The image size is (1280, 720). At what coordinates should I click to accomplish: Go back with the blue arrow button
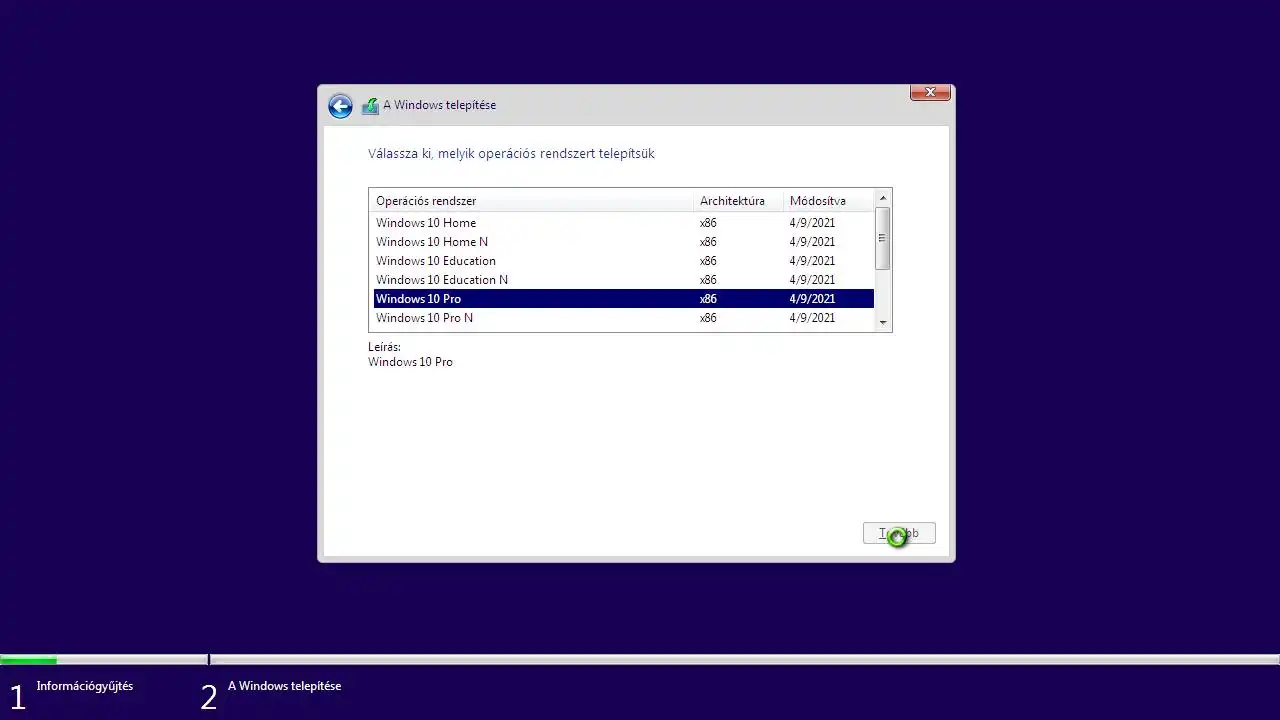[x=340, y=106]
